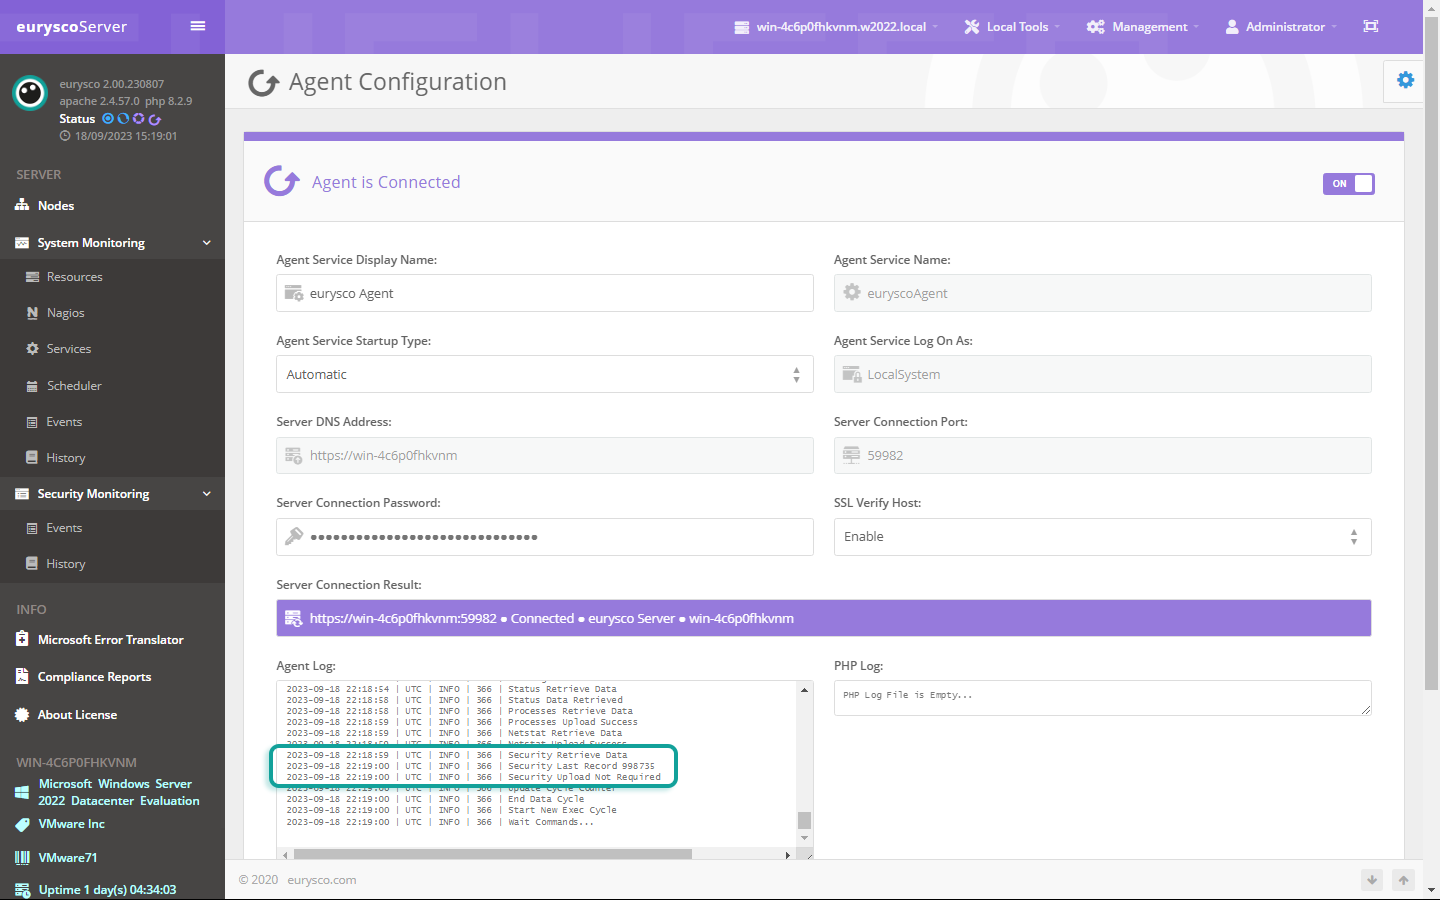Click the Nagios N icon in the sidebar

click(32, 313)
